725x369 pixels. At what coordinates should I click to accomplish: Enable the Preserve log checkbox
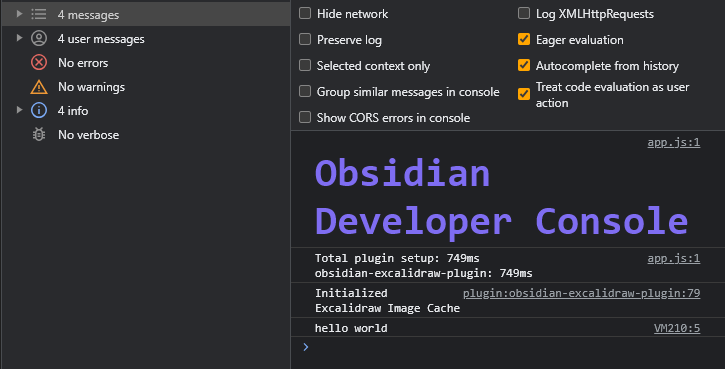click(305, 39)
